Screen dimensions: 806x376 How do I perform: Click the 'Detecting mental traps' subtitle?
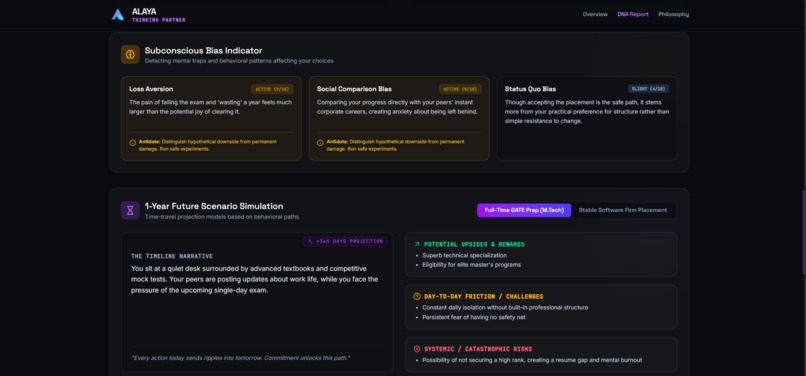click(x=239, y=61)
